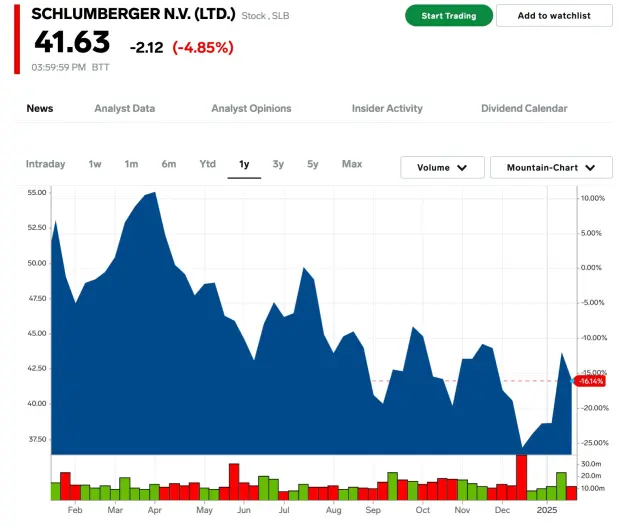Set chart range to 1m

click(x=131, y=164)
